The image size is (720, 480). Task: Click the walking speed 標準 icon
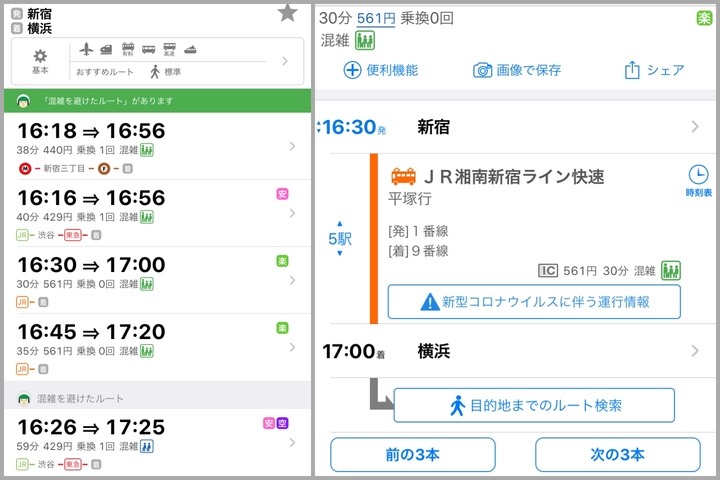pyautogui.click(x=155, y=72)
